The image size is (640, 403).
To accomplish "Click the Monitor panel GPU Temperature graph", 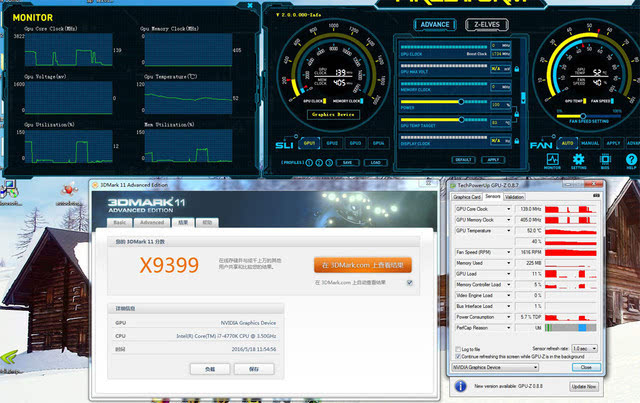I will [188, 98].
